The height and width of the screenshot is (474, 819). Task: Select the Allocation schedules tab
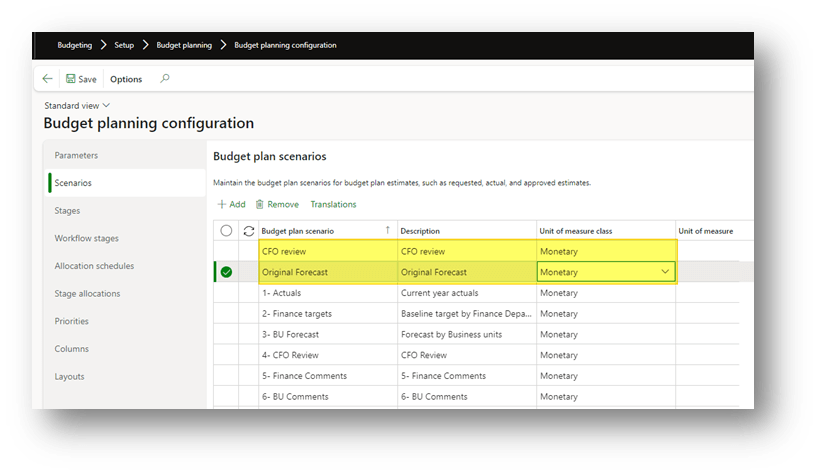coord(94,266)
